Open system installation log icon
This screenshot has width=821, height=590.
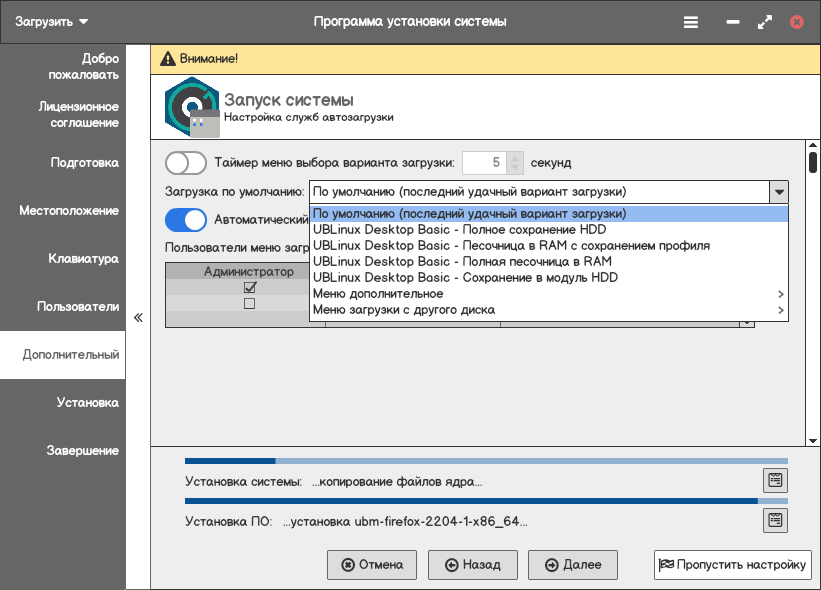click(774, 480)
